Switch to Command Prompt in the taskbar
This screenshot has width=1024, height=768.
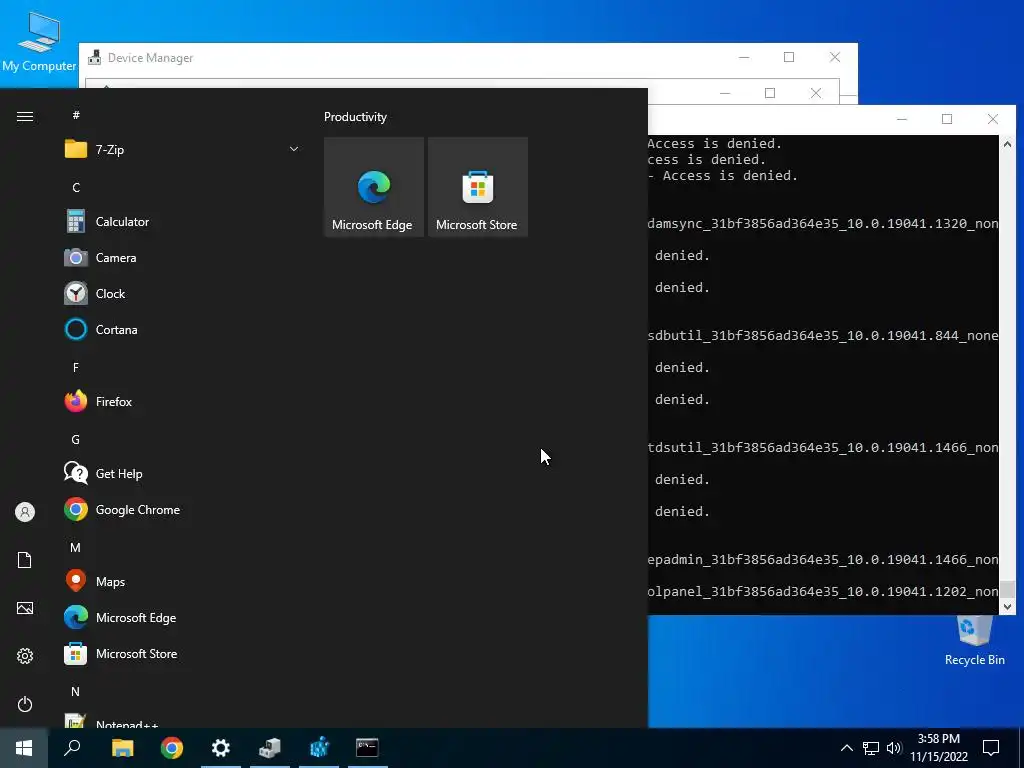[368, 748]
